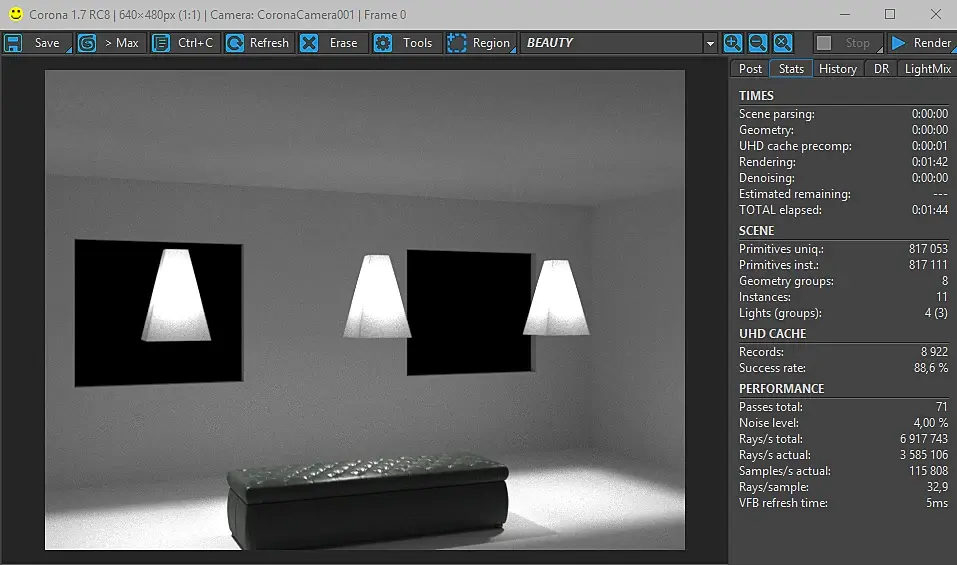The height and width of the screenshot is (565, 957).
Task: Click the Region selection dashed icon
Action: click(457, 43)
